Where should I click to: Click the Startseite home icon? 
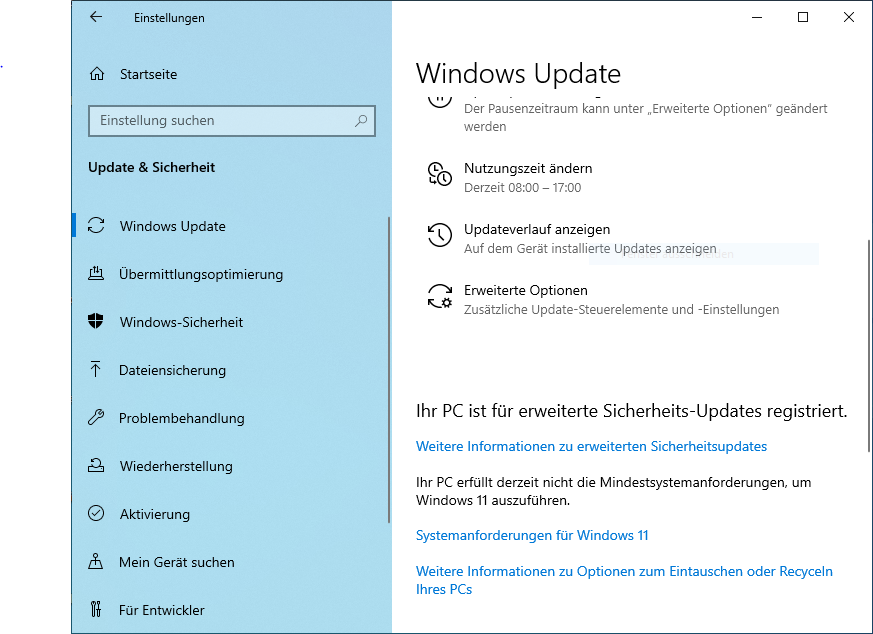point(97,74)
